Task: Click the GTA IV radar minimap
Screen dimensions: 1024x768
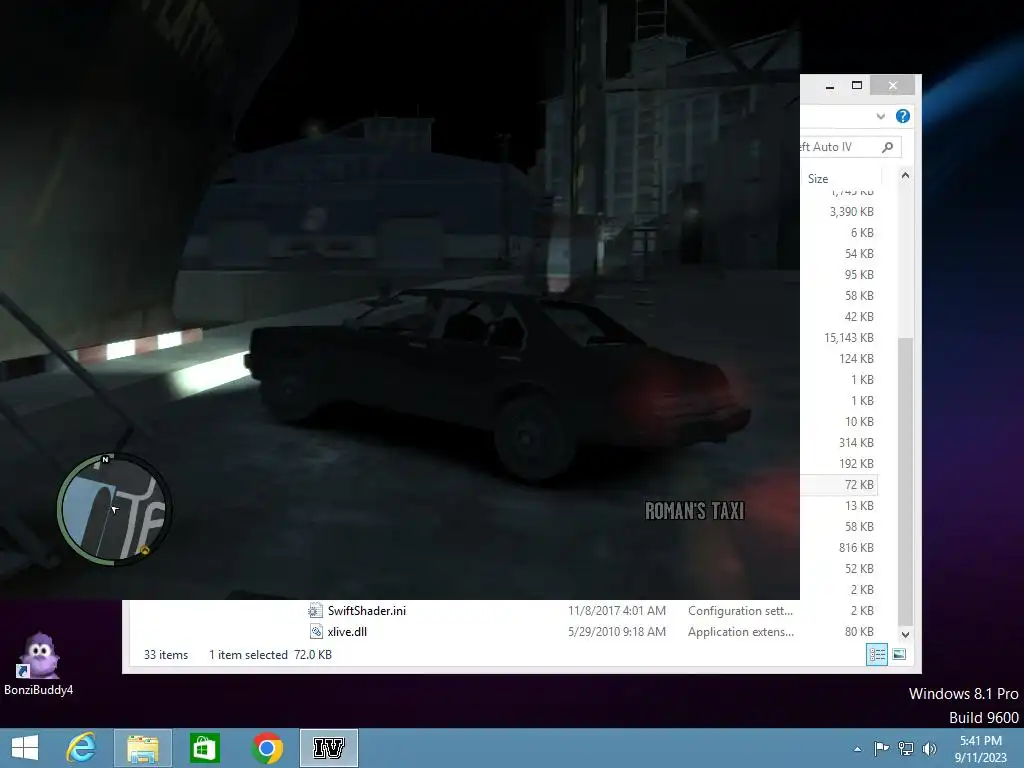Action: tap(114, 509)
